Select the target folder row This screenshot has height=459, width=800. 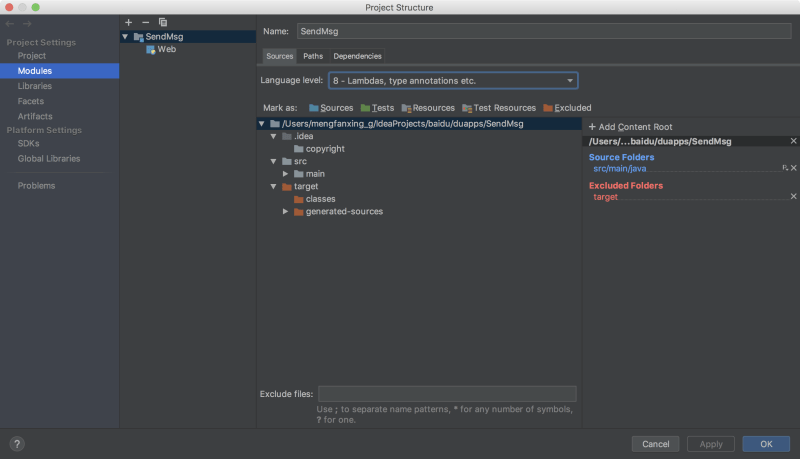[x=300, y=187]
